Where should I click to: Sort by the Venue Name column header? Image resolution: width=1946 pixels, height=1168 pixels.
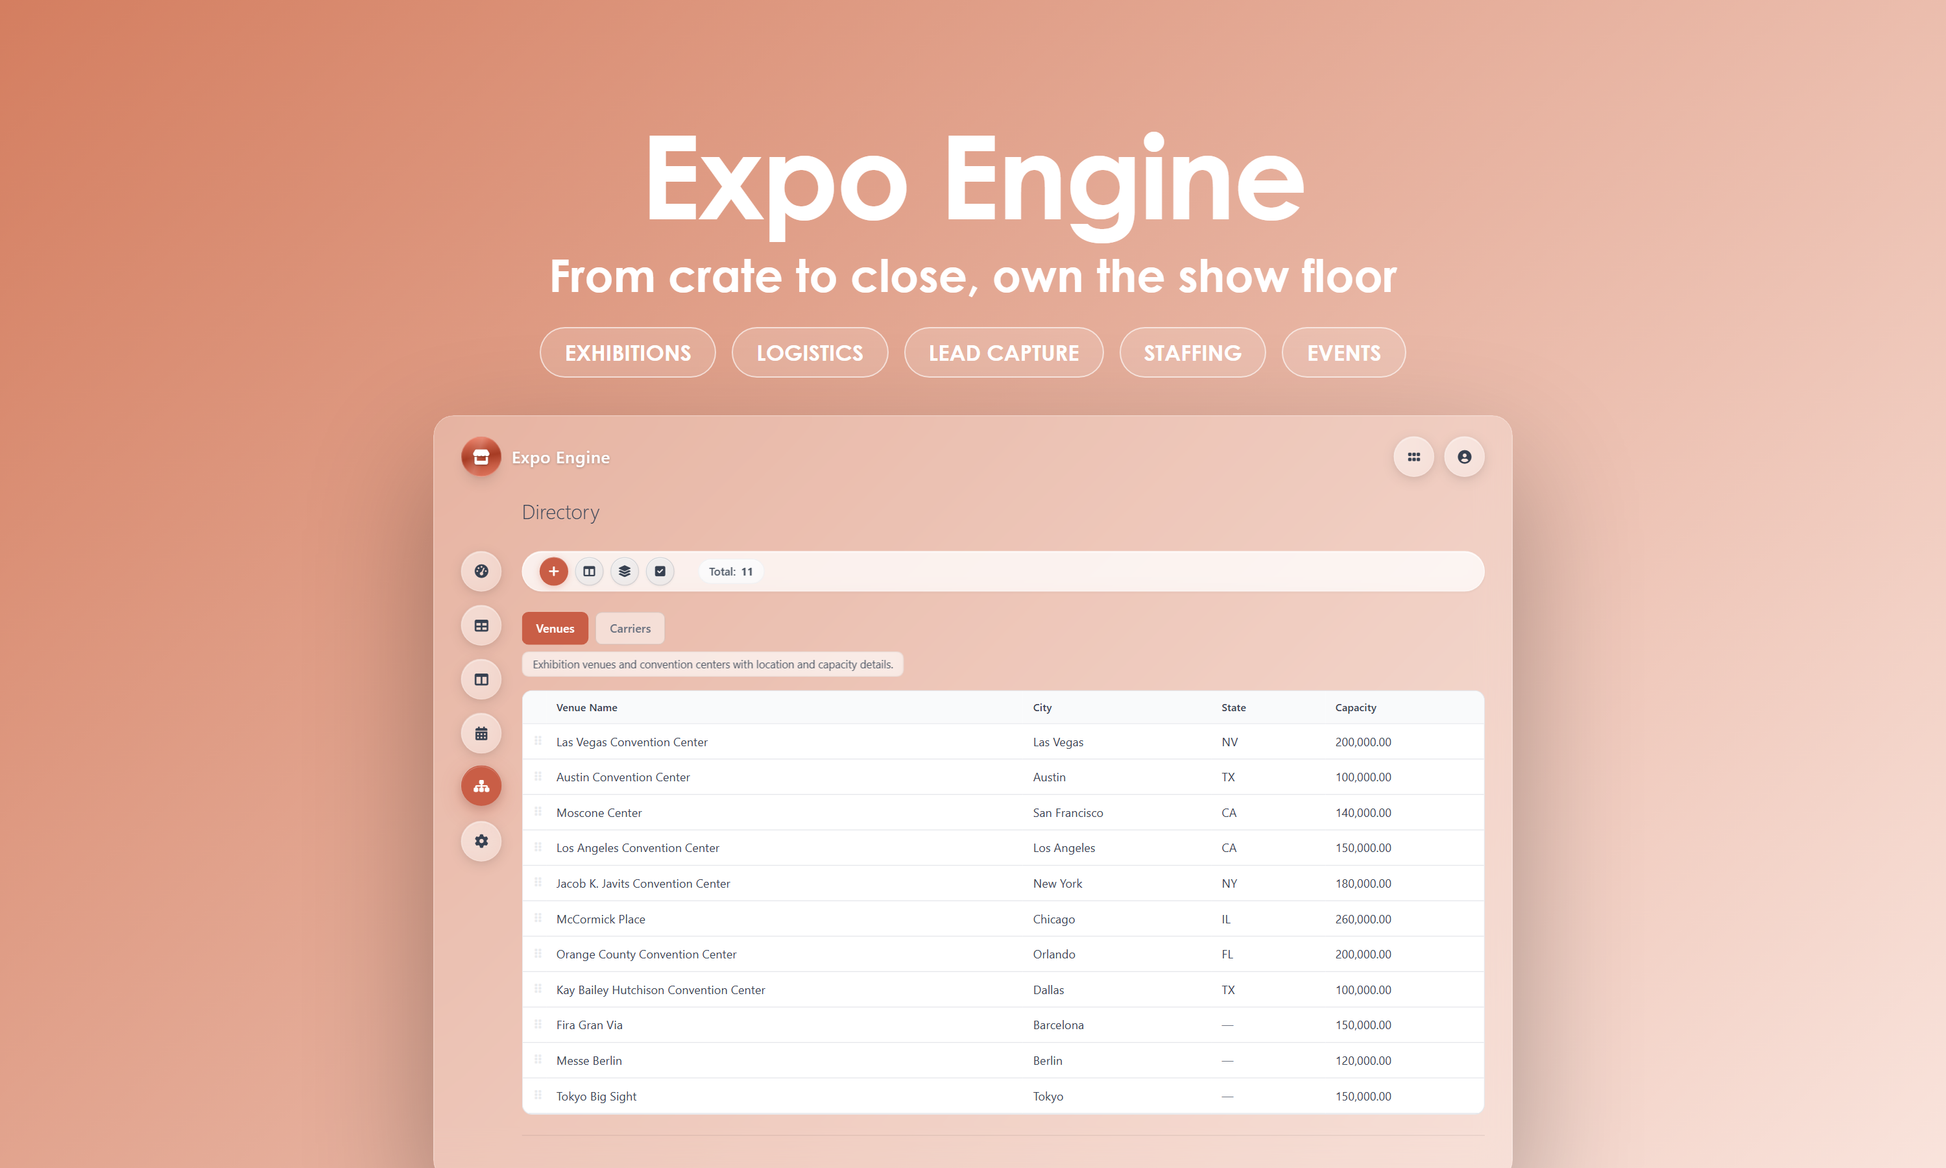pos(587,708)
